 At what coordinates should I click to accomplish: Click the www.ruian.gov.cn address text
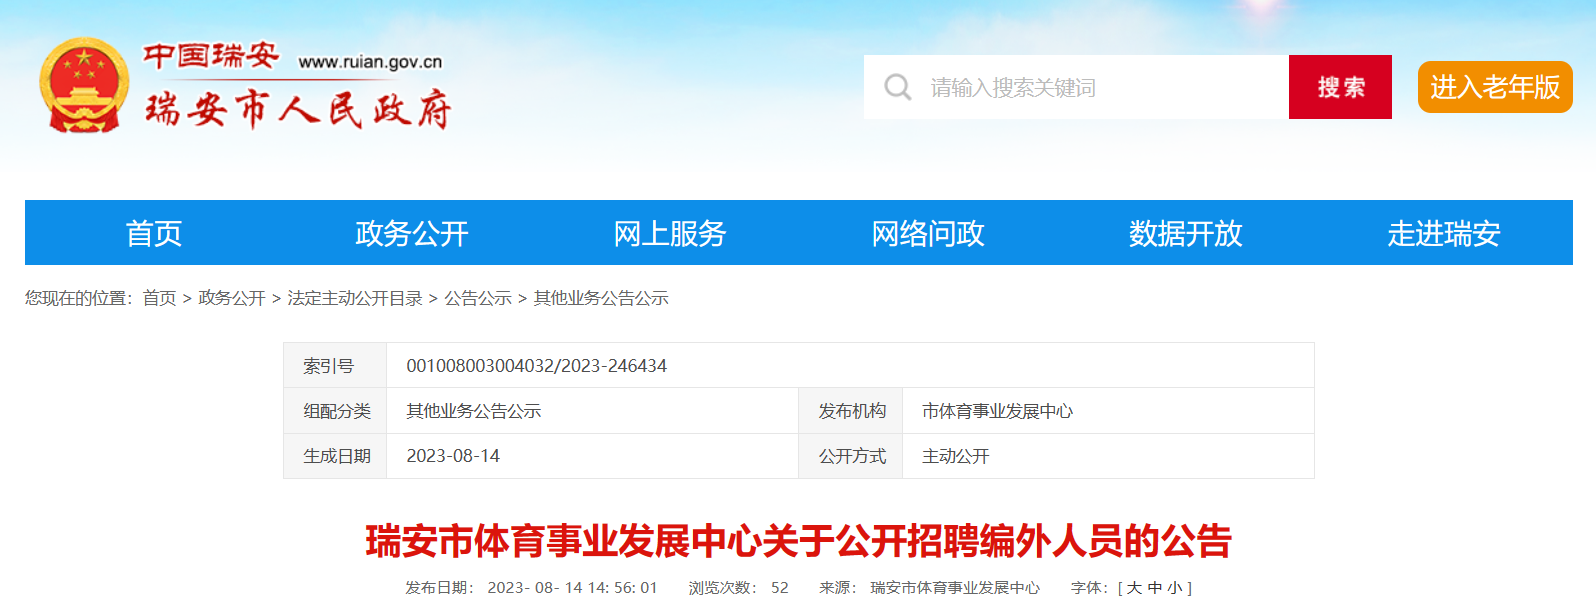[x=370, y=62]
